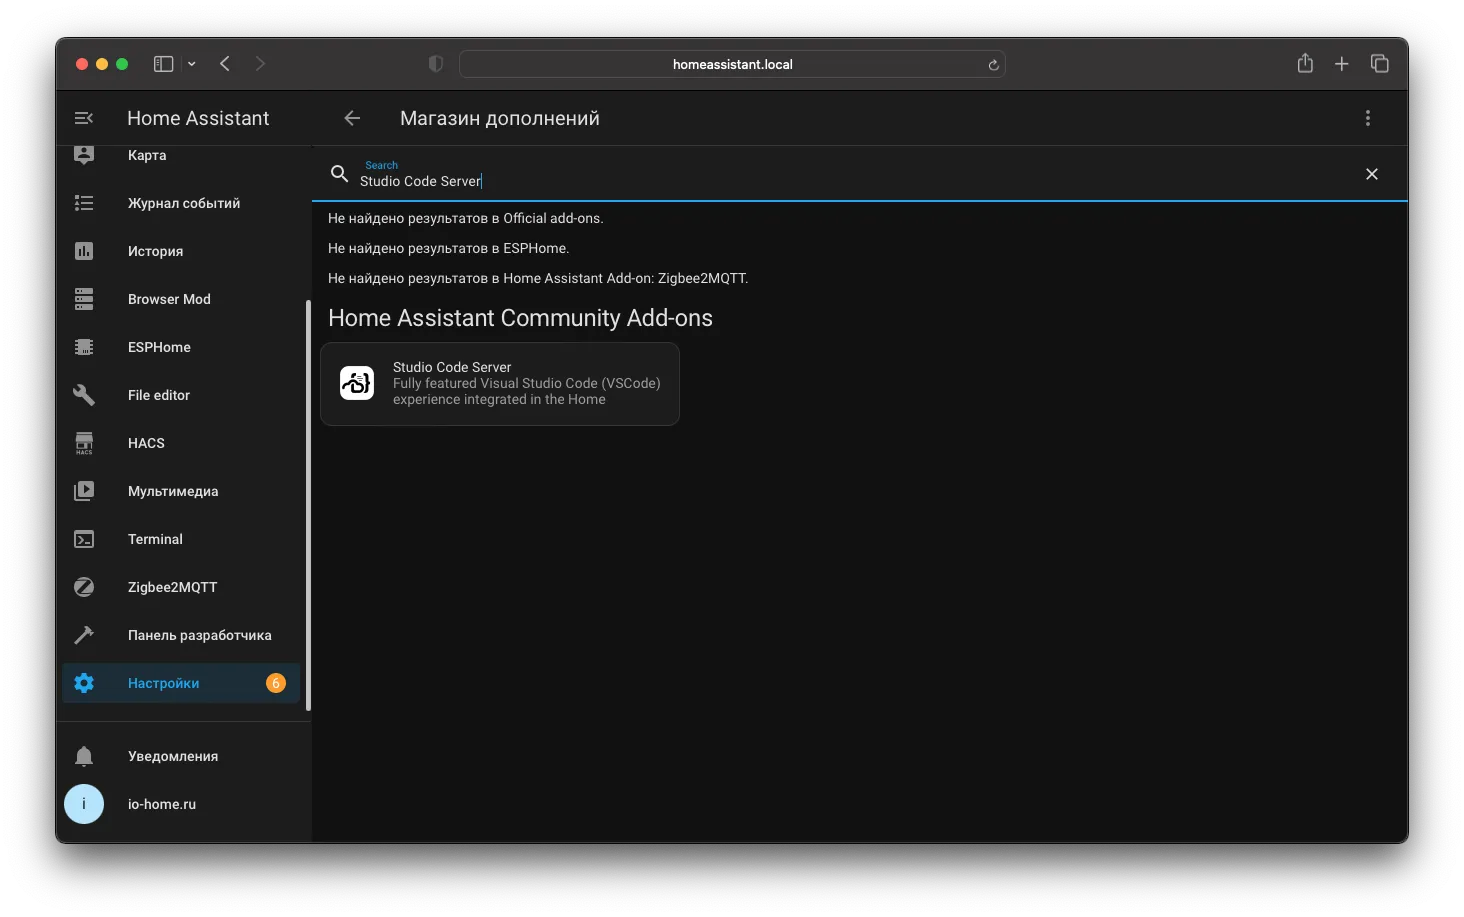Open the Уведомления notifications bell
Screen dimensions: 1464x917
[84, 756]
